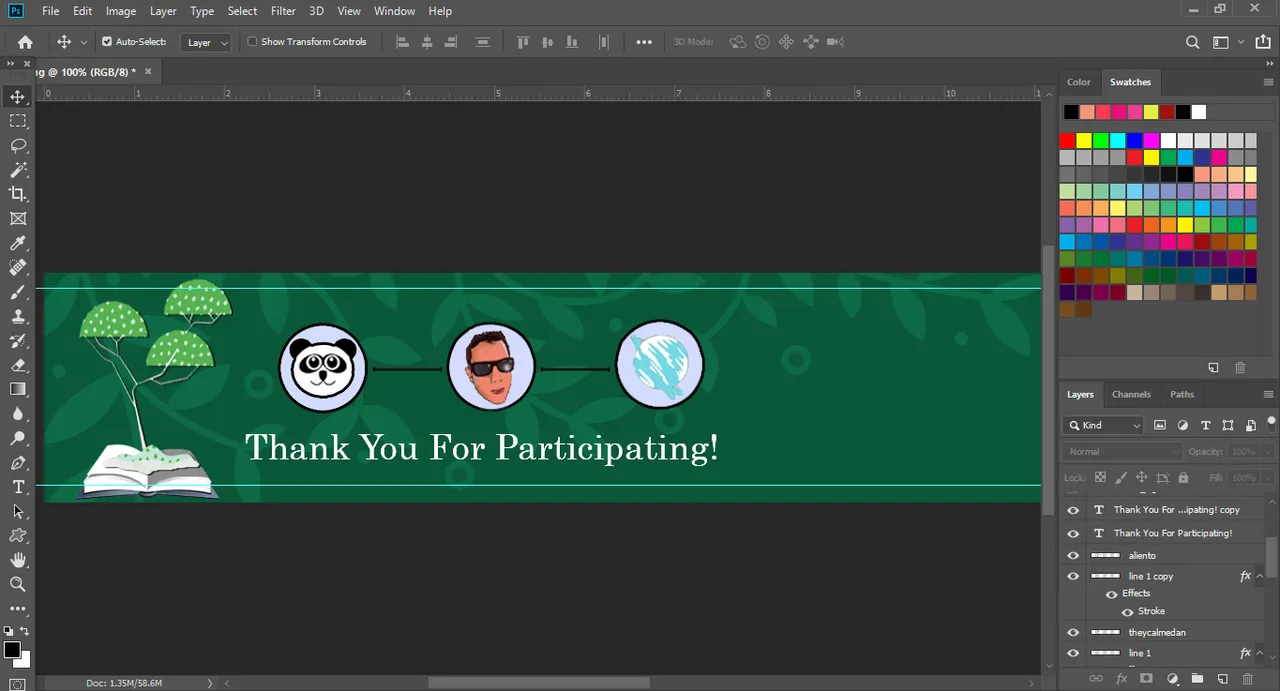Click Delete layer trash icon in Layers panel

1246,679
